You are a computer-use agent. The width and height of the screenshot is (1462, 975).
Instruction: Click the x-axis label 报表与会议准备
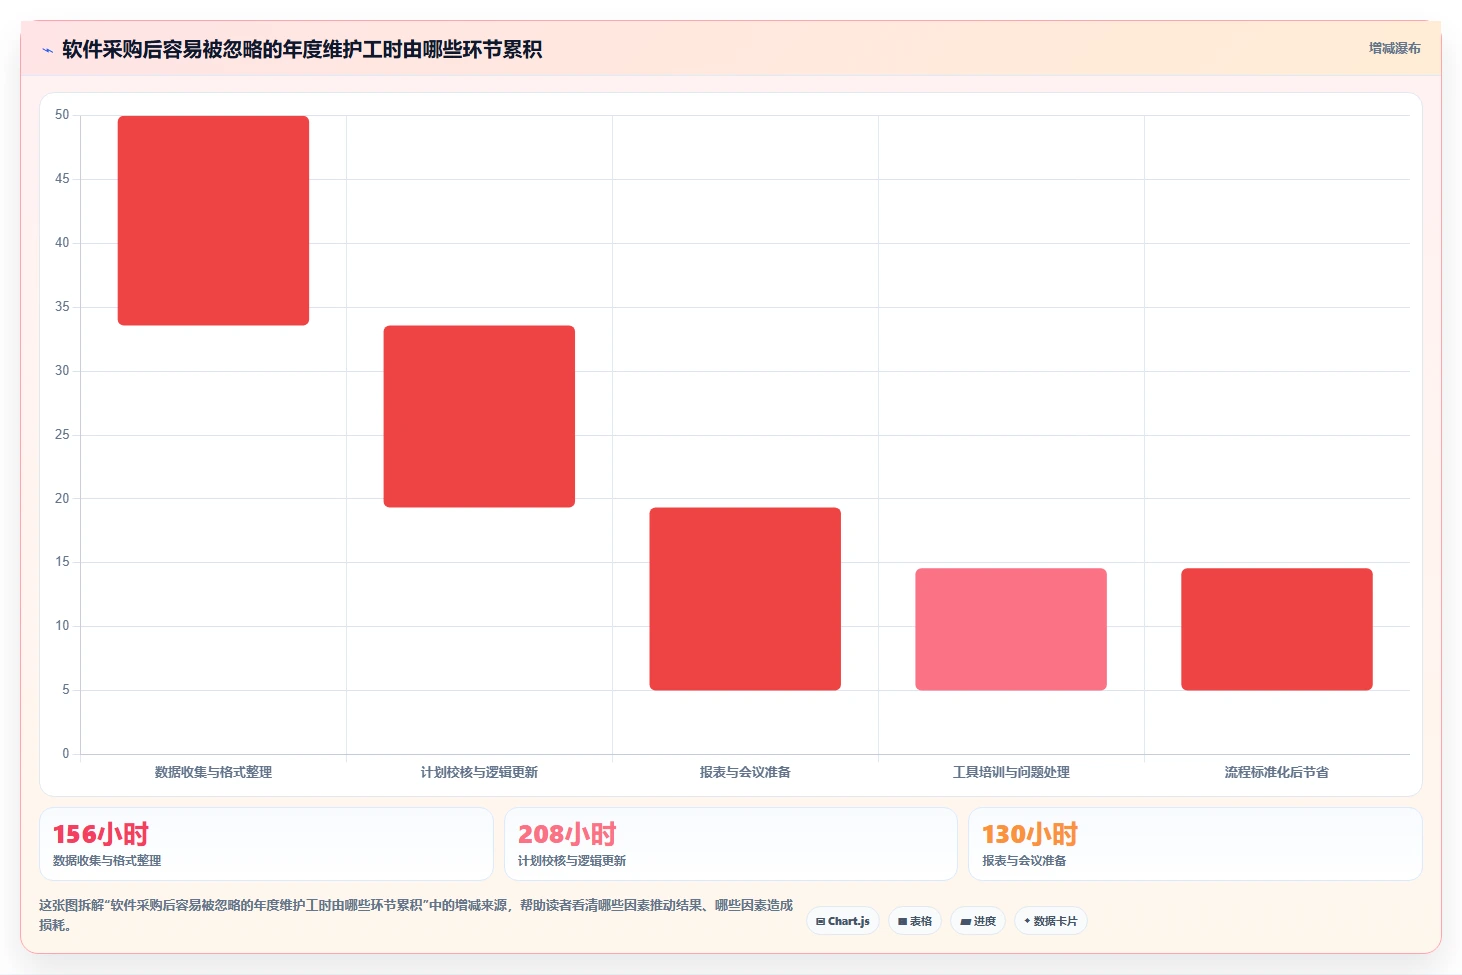pos(745,772)
